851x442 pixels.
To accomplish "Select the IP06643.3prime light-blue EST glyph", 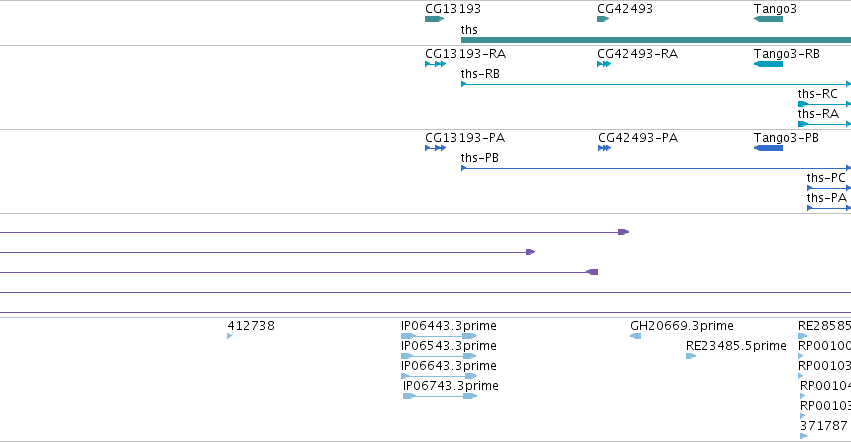I will pyautogui.click(x=439, y=376).
